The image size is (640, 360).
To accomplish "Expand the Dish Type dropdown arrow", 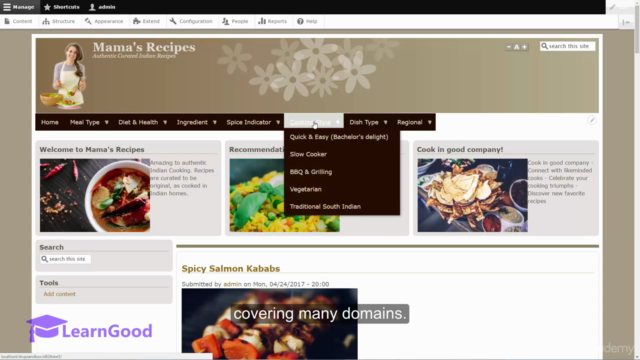I will 385,122.
